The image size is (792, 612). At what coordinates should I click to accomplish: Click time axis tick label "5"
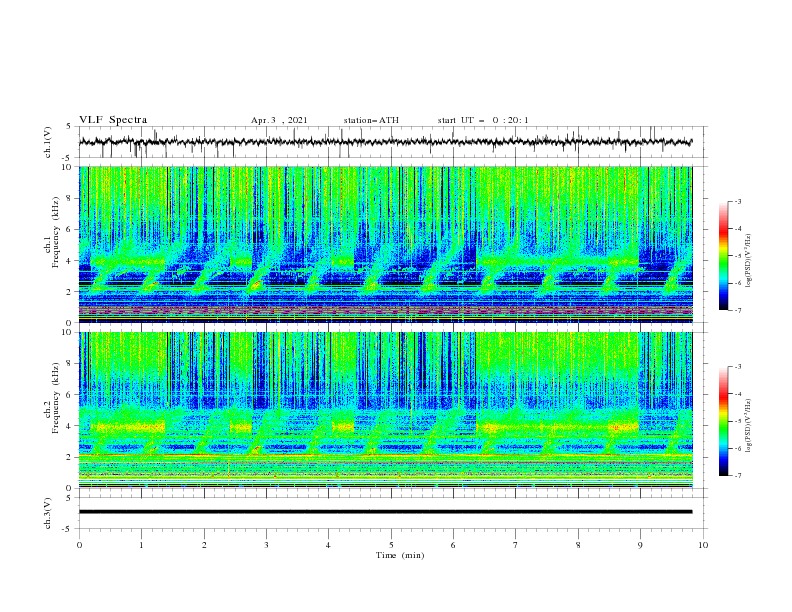click(x=391, y=545)
